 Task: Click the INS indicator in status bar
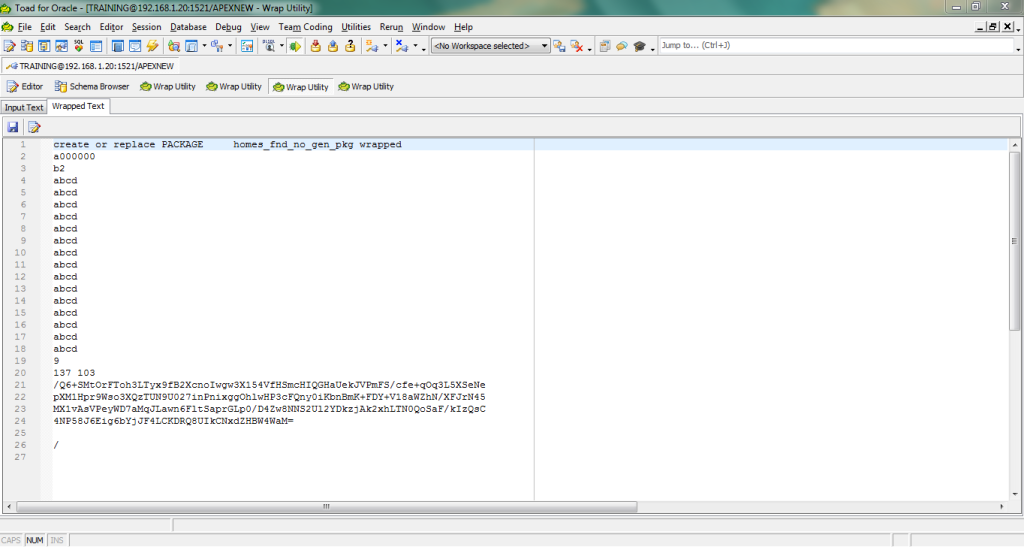57,540
